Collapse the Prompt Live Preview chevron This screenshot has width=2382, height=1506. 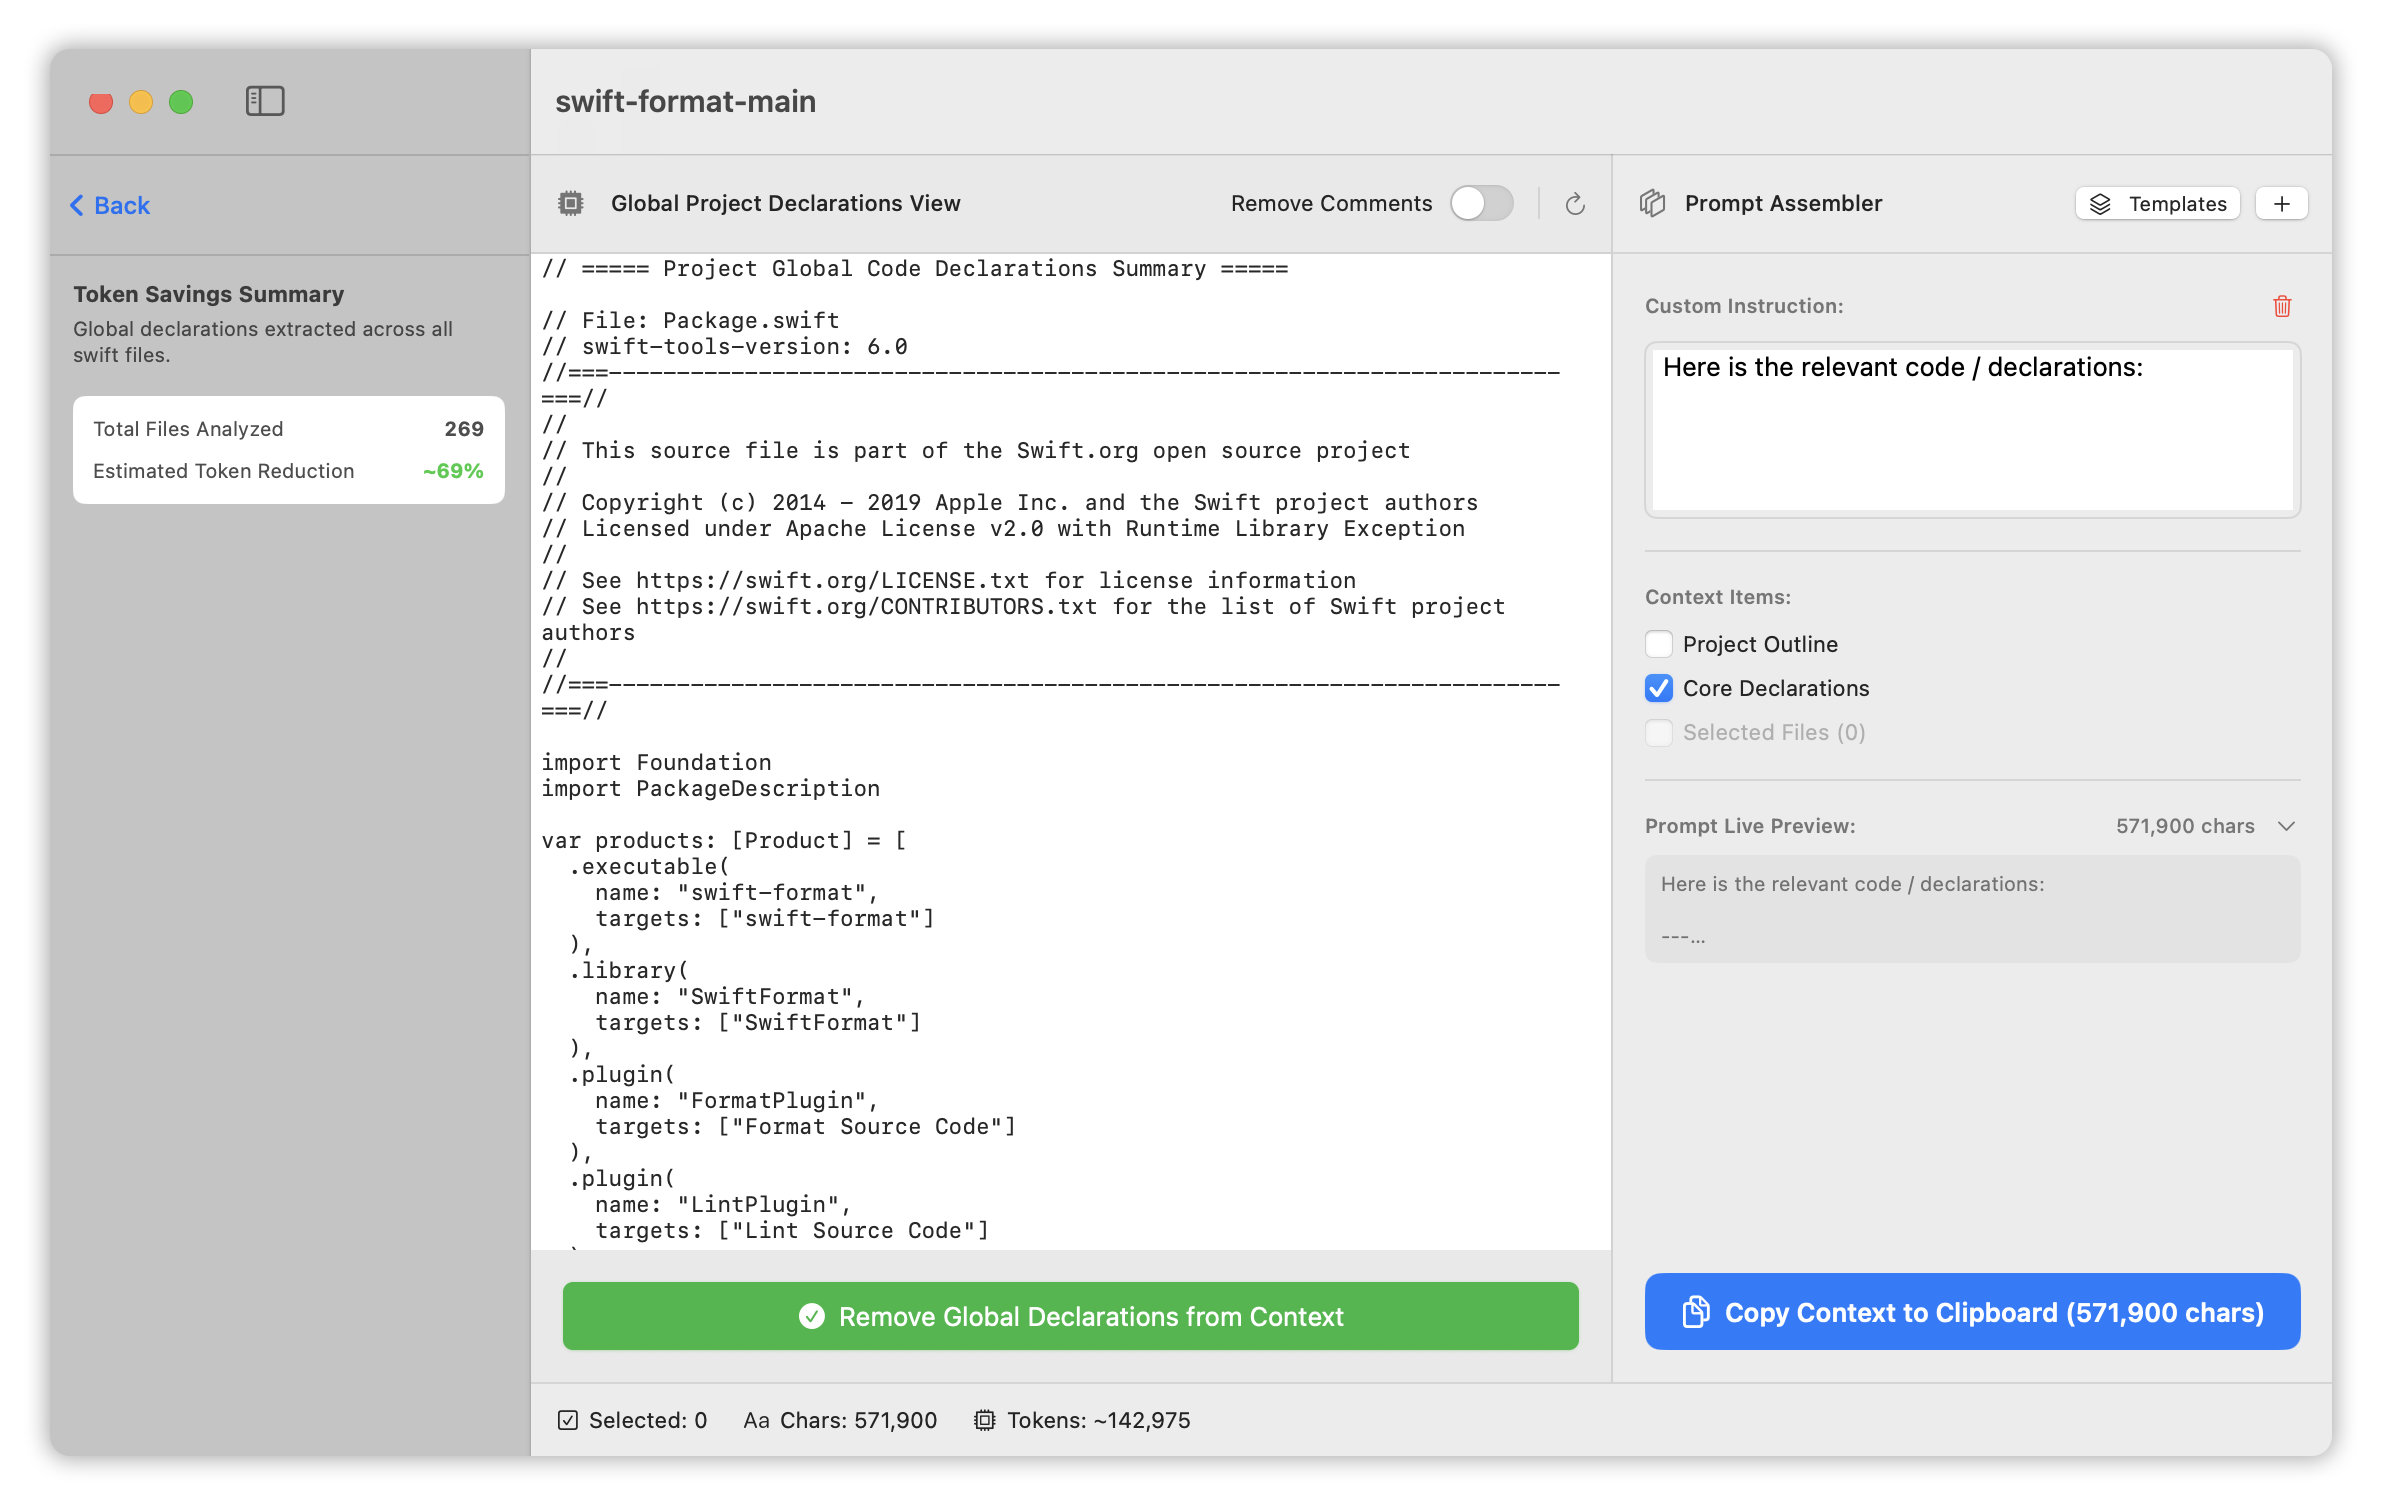[2286, 826]
